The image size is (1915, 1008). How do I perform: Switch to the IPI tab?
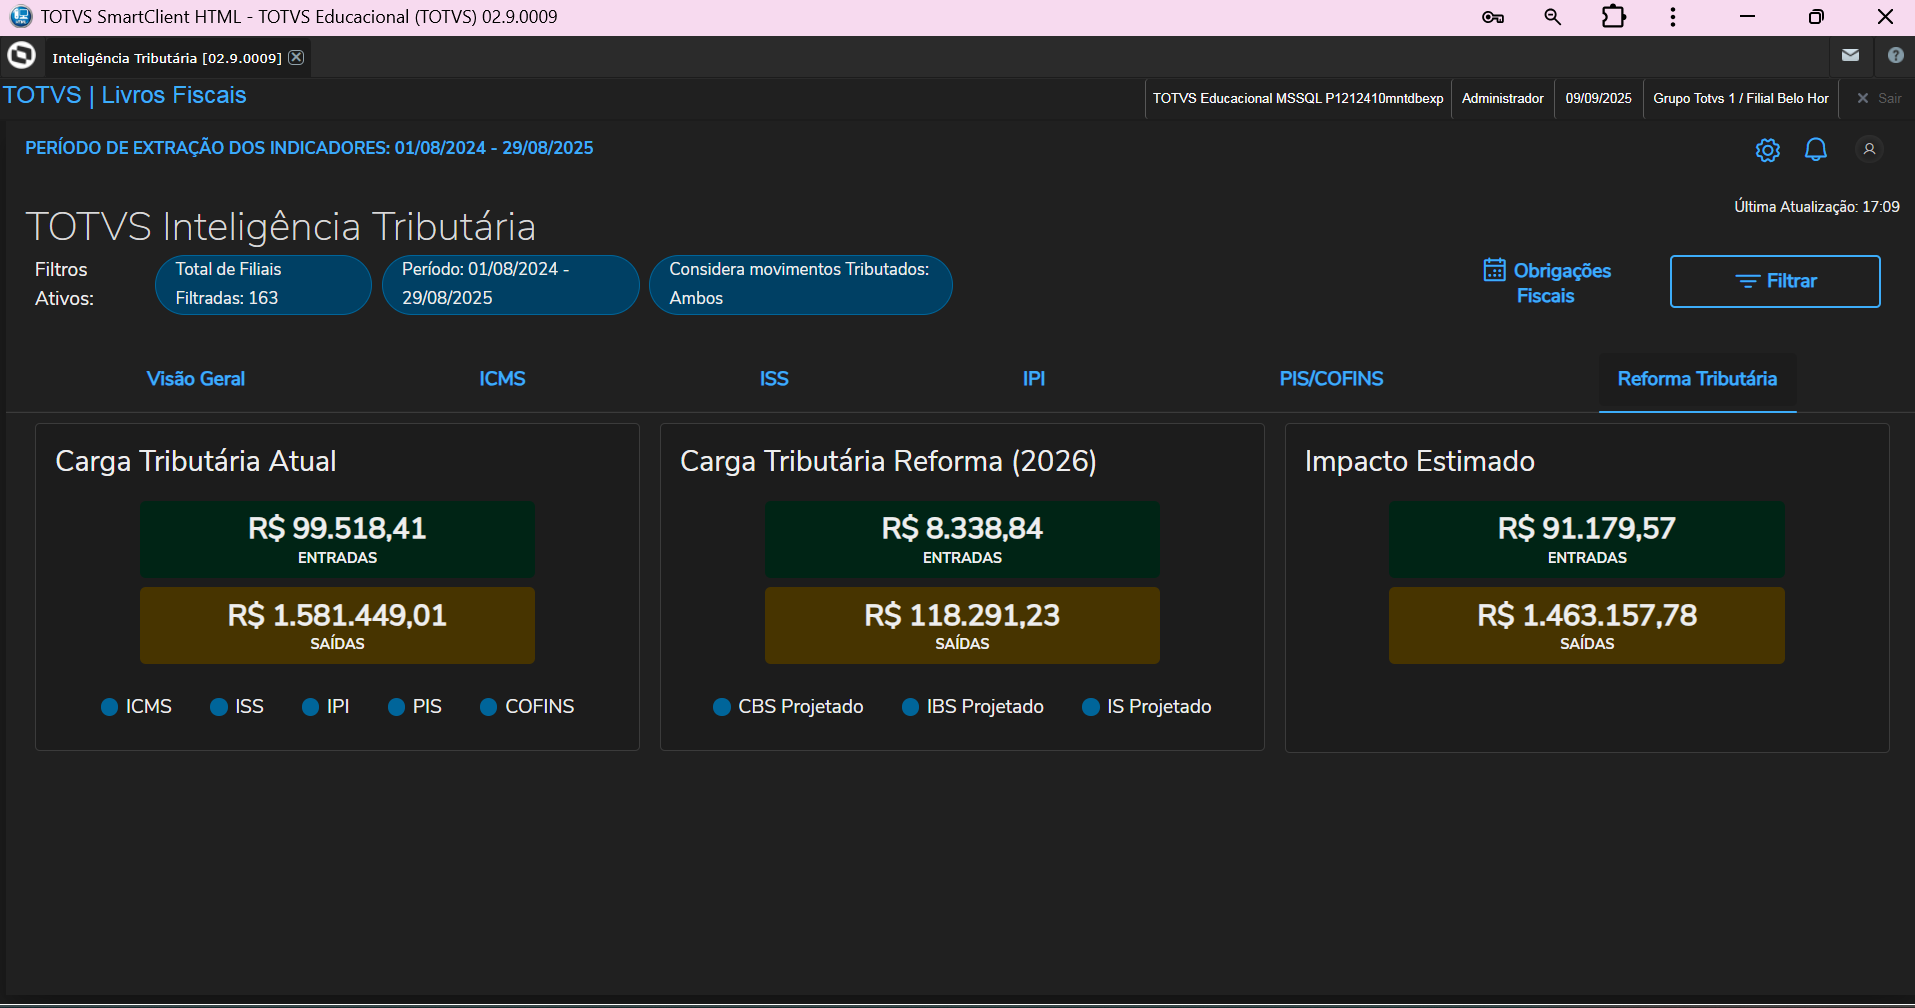point(1034,379)
